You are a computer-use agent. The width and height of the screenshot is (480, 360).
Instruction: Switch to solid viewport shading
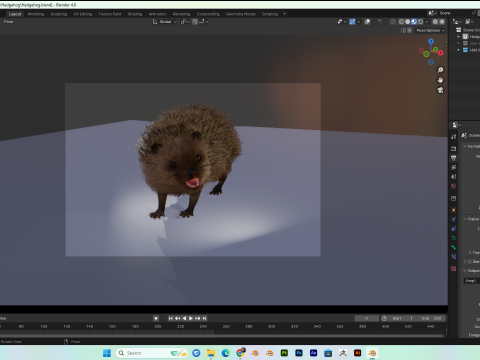click(x=408, y=22)
